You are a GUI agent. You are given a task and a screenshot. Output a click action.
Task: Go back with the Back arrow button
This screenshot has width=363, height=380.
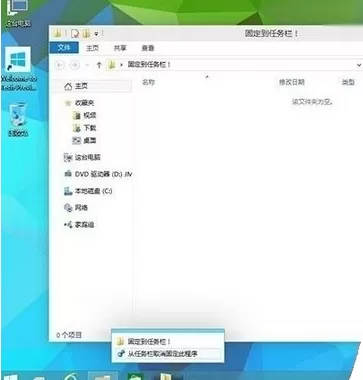pos(60,65)
